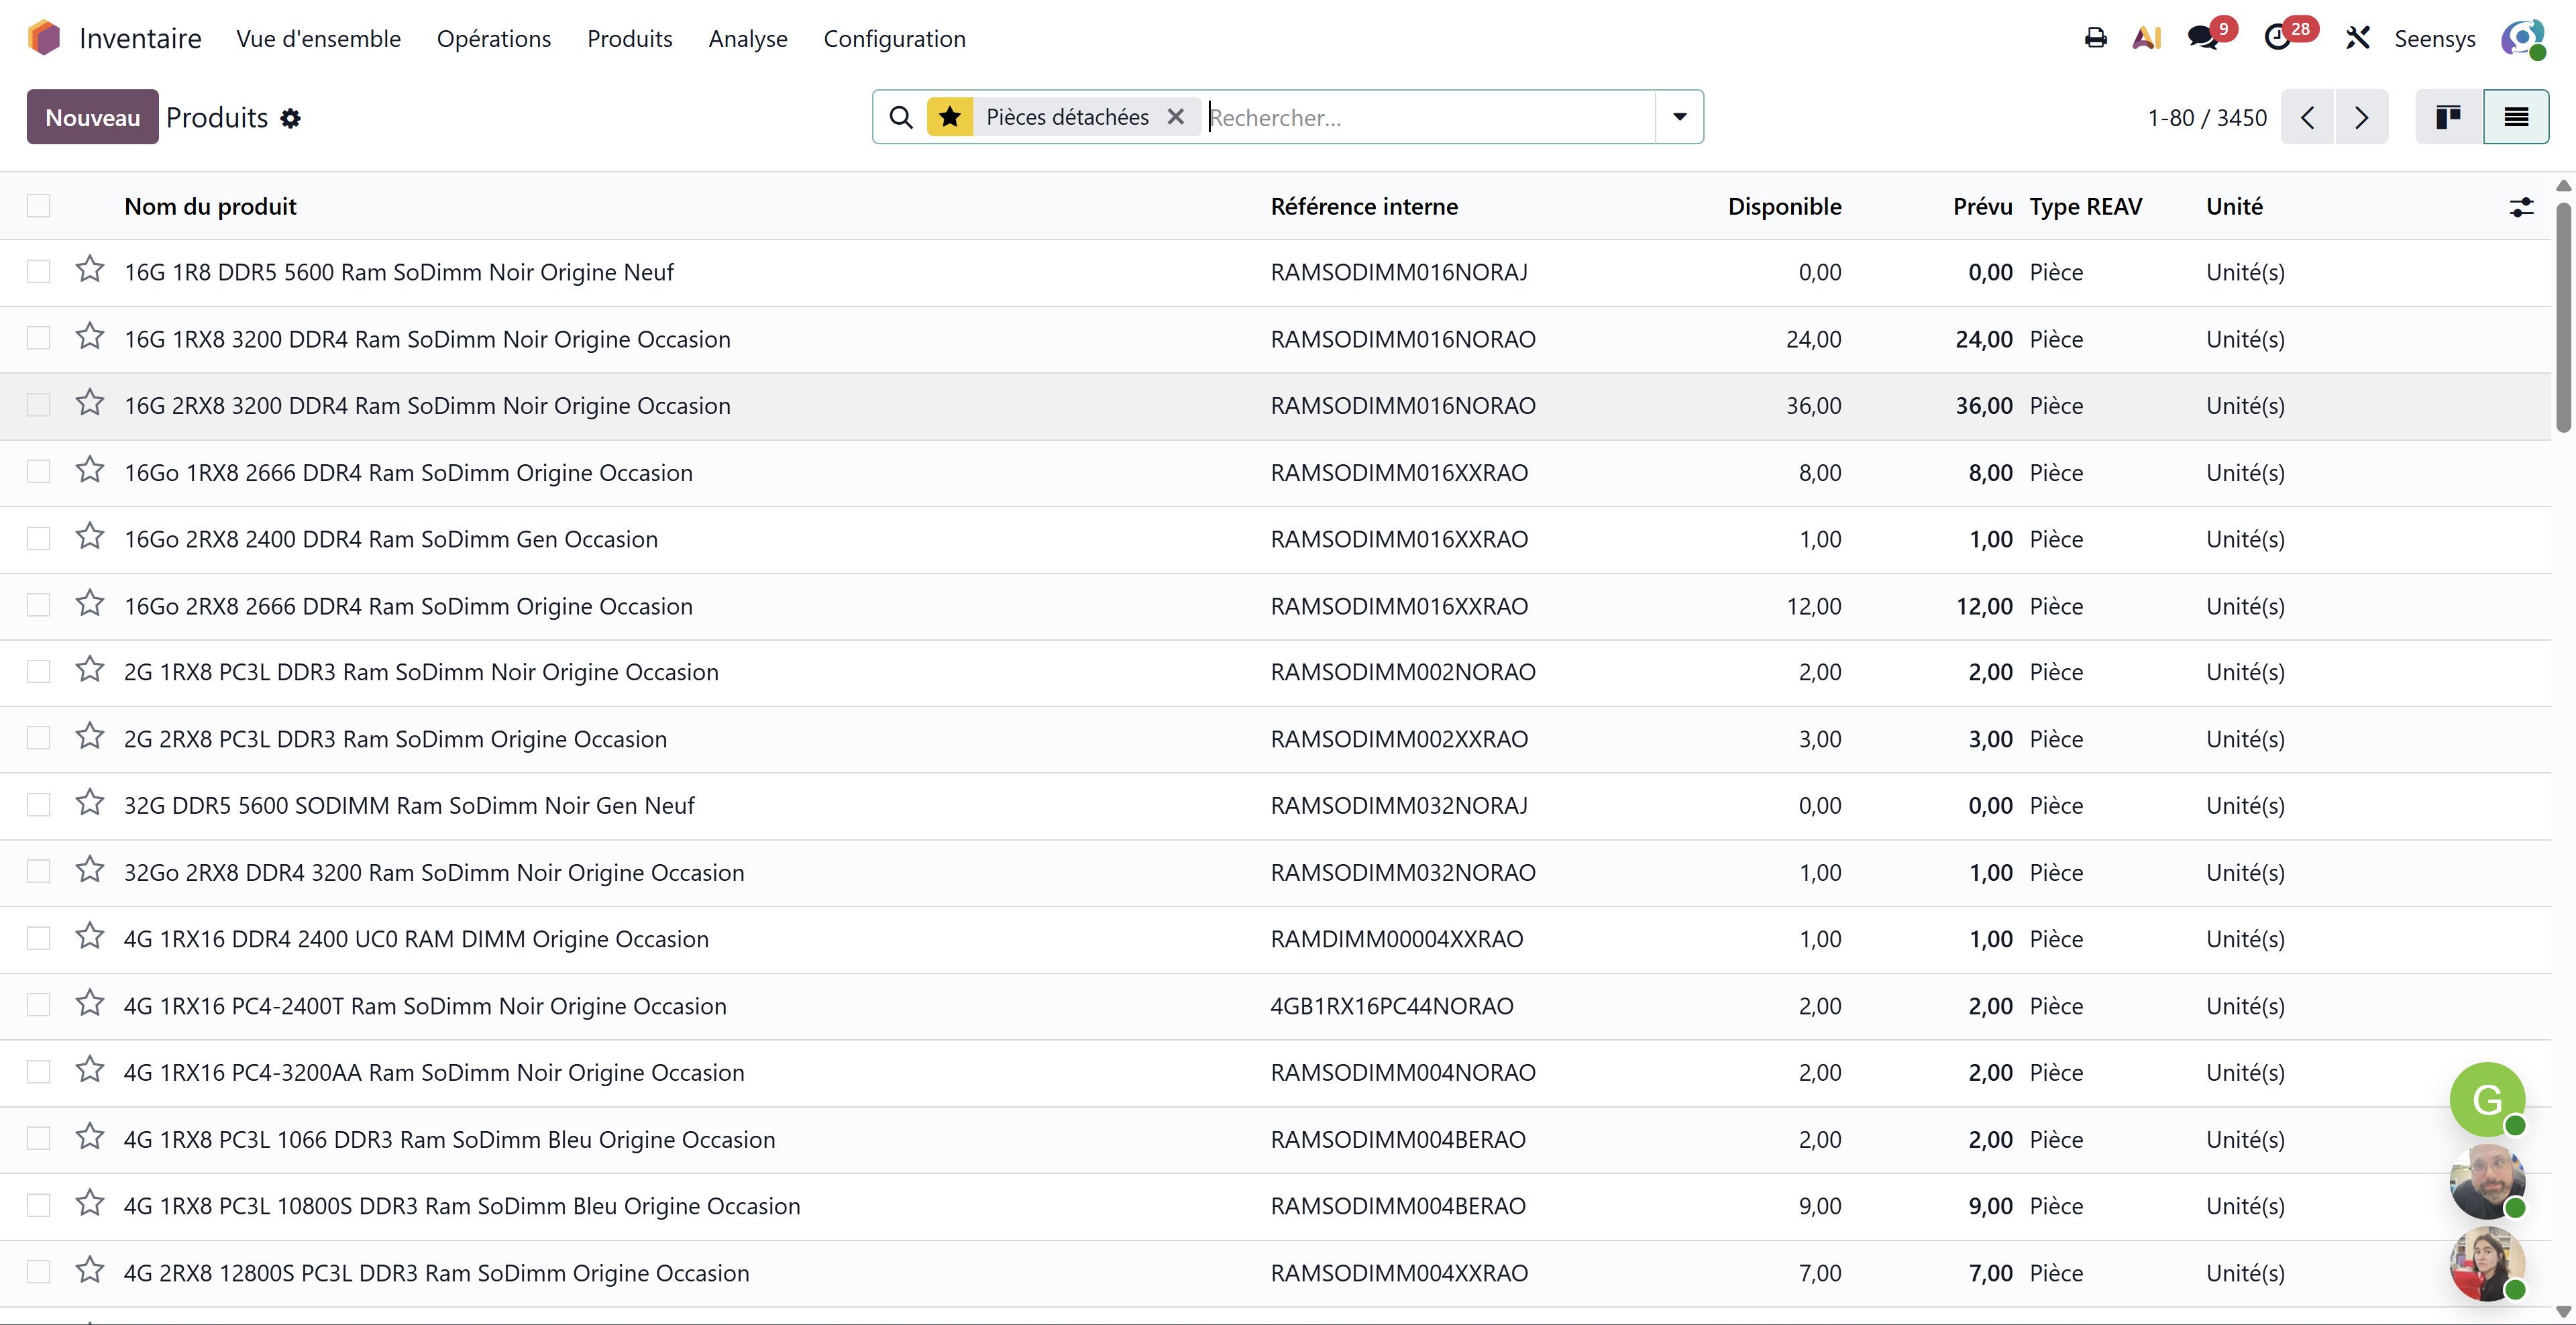2576x1325 pixels.
Task: Select 16G 1RX8 3200 DDR4 row checkbox
Action: (39, 339)
